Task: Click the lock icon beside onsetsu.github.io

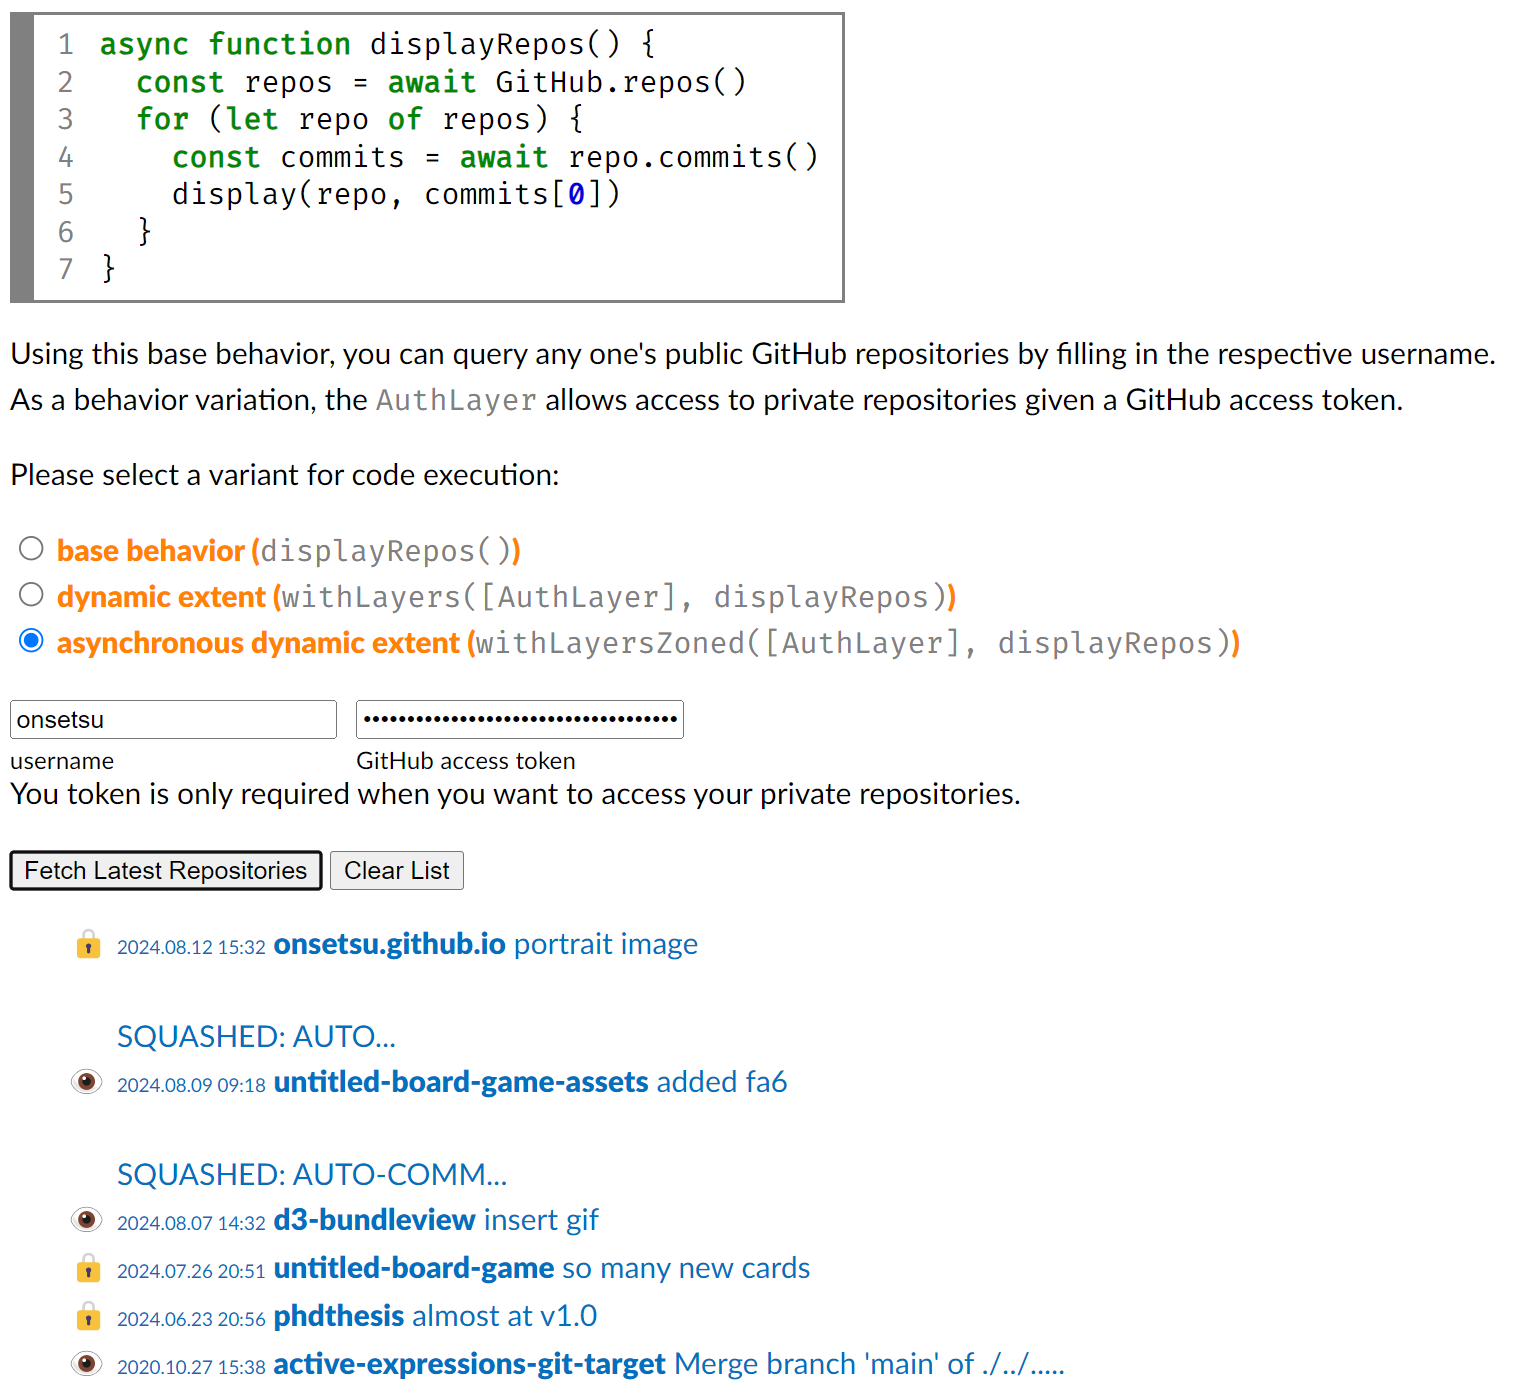Action: click(88, 945)
